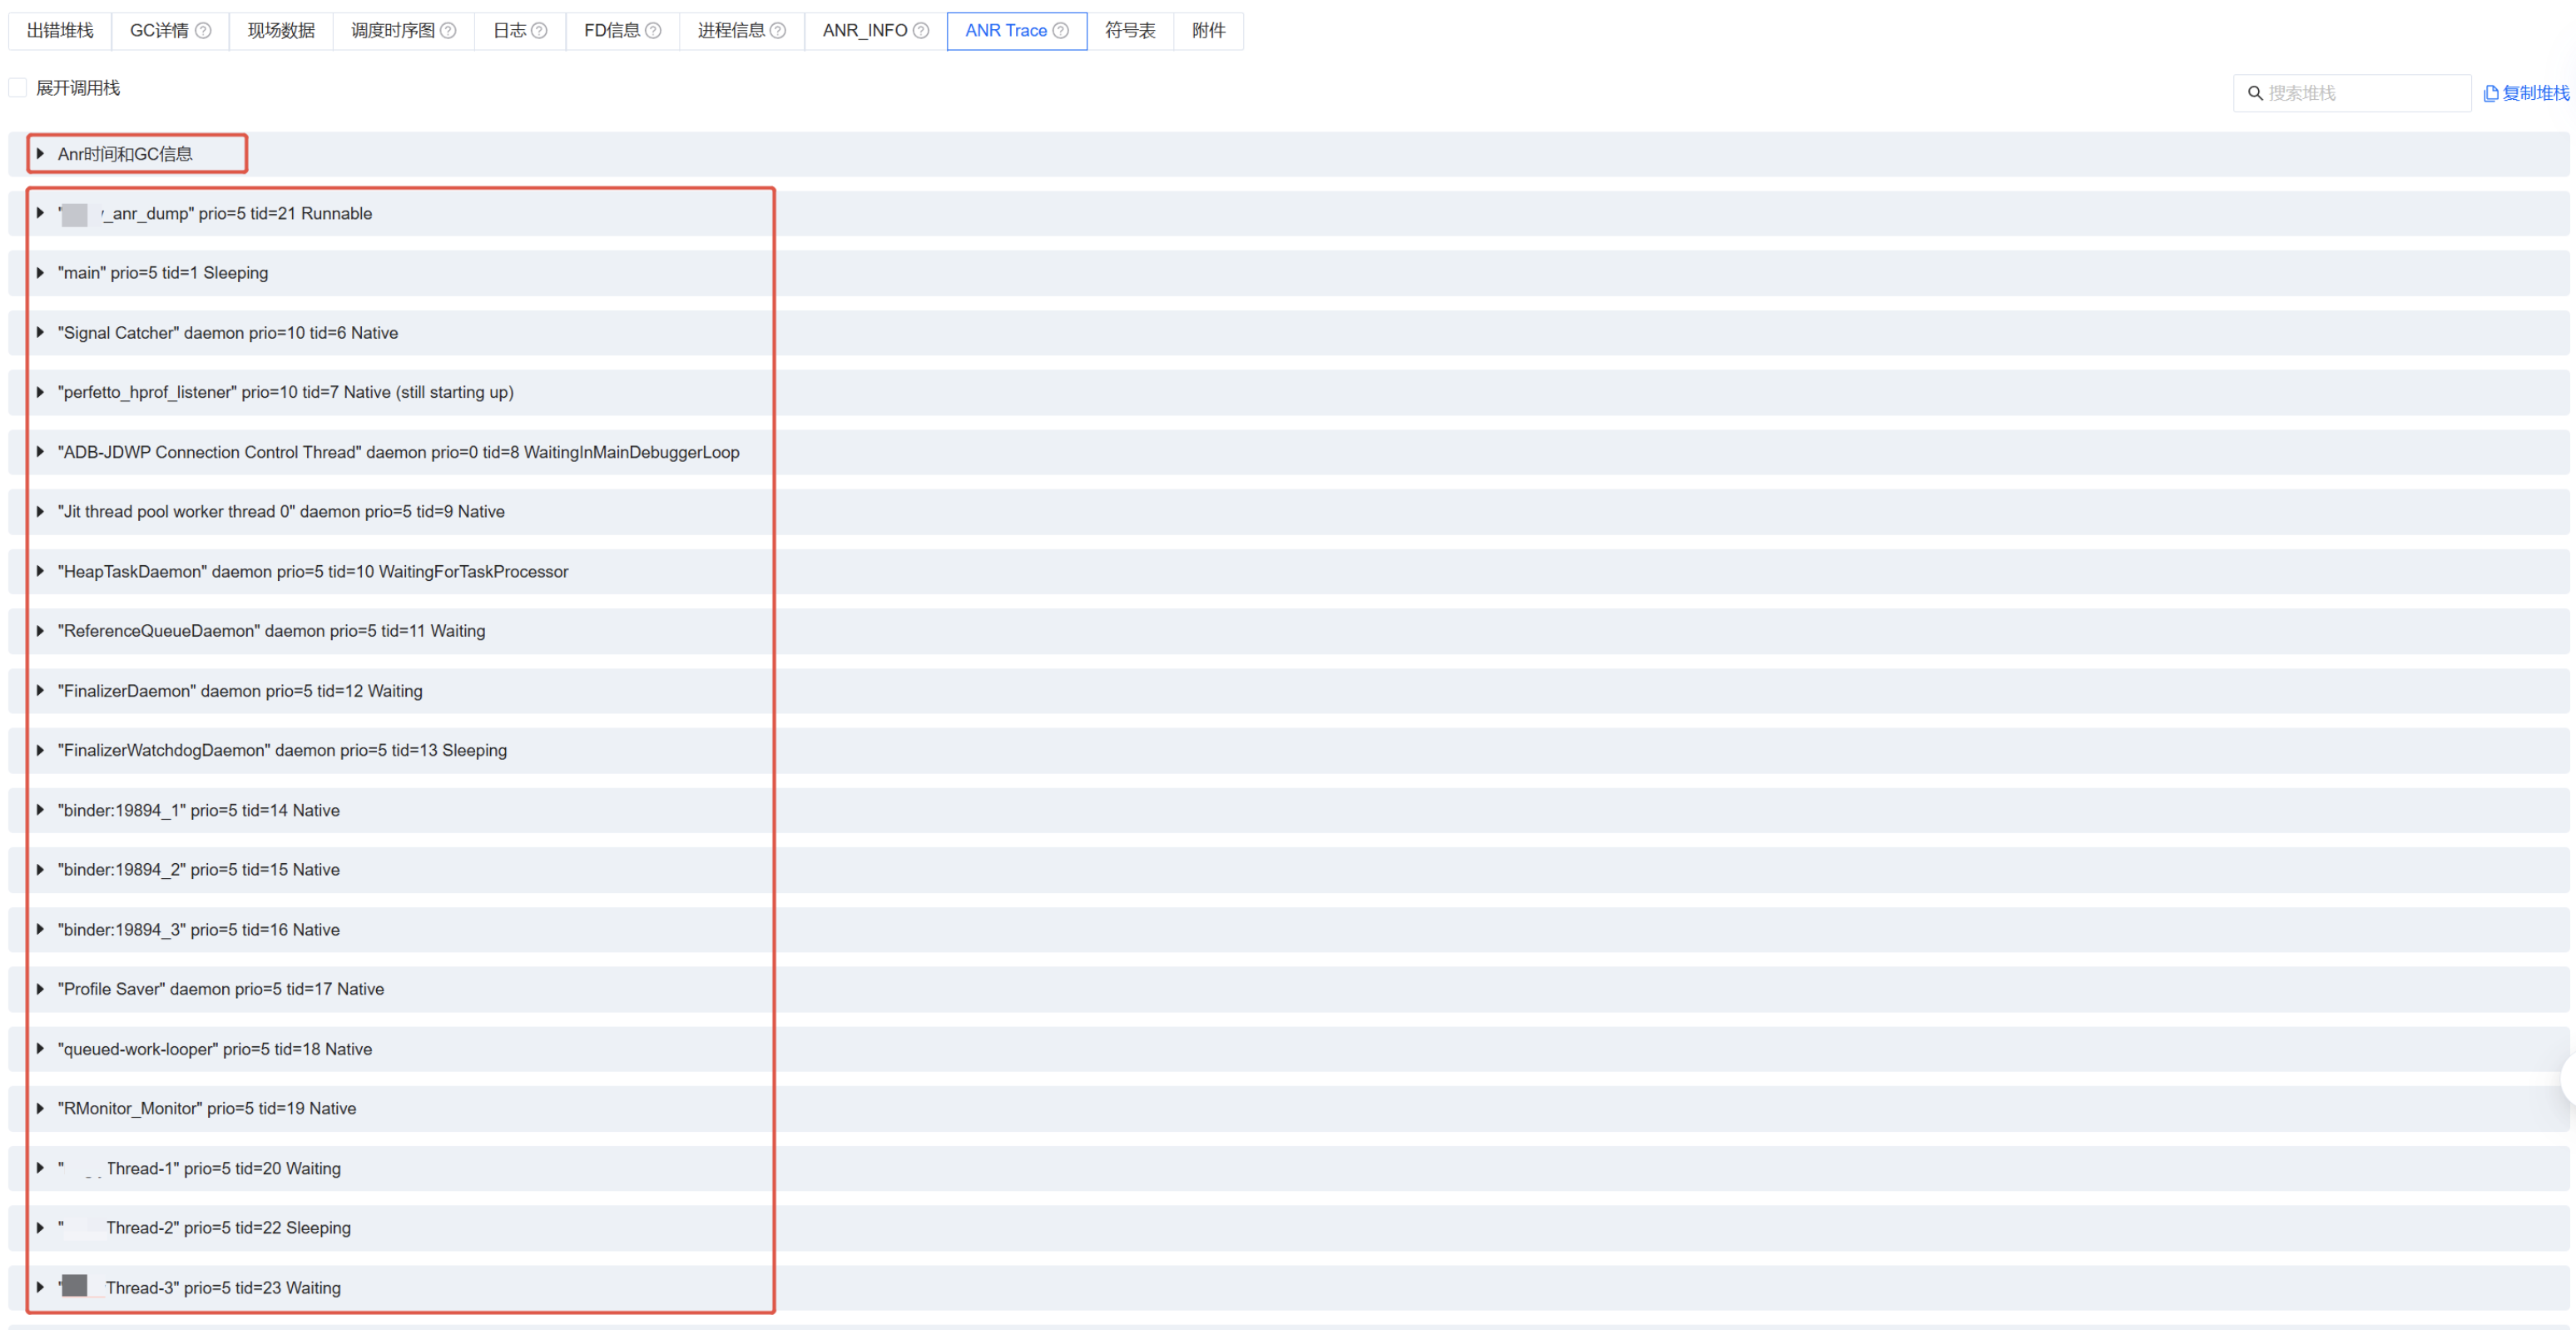Viewport: 2576px width, 1330px height.
Task: Enable the 展开调用栈 checkbox
Action: tap(18, 88)
